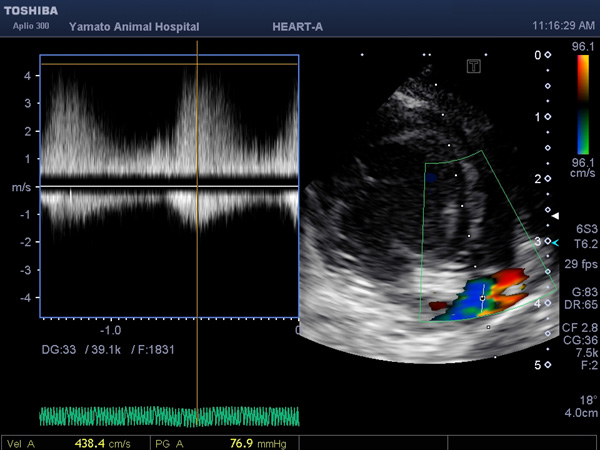Click the blue regurgitant jet in color box
This screenshot has width=600, height=450.
pos(465,302)
